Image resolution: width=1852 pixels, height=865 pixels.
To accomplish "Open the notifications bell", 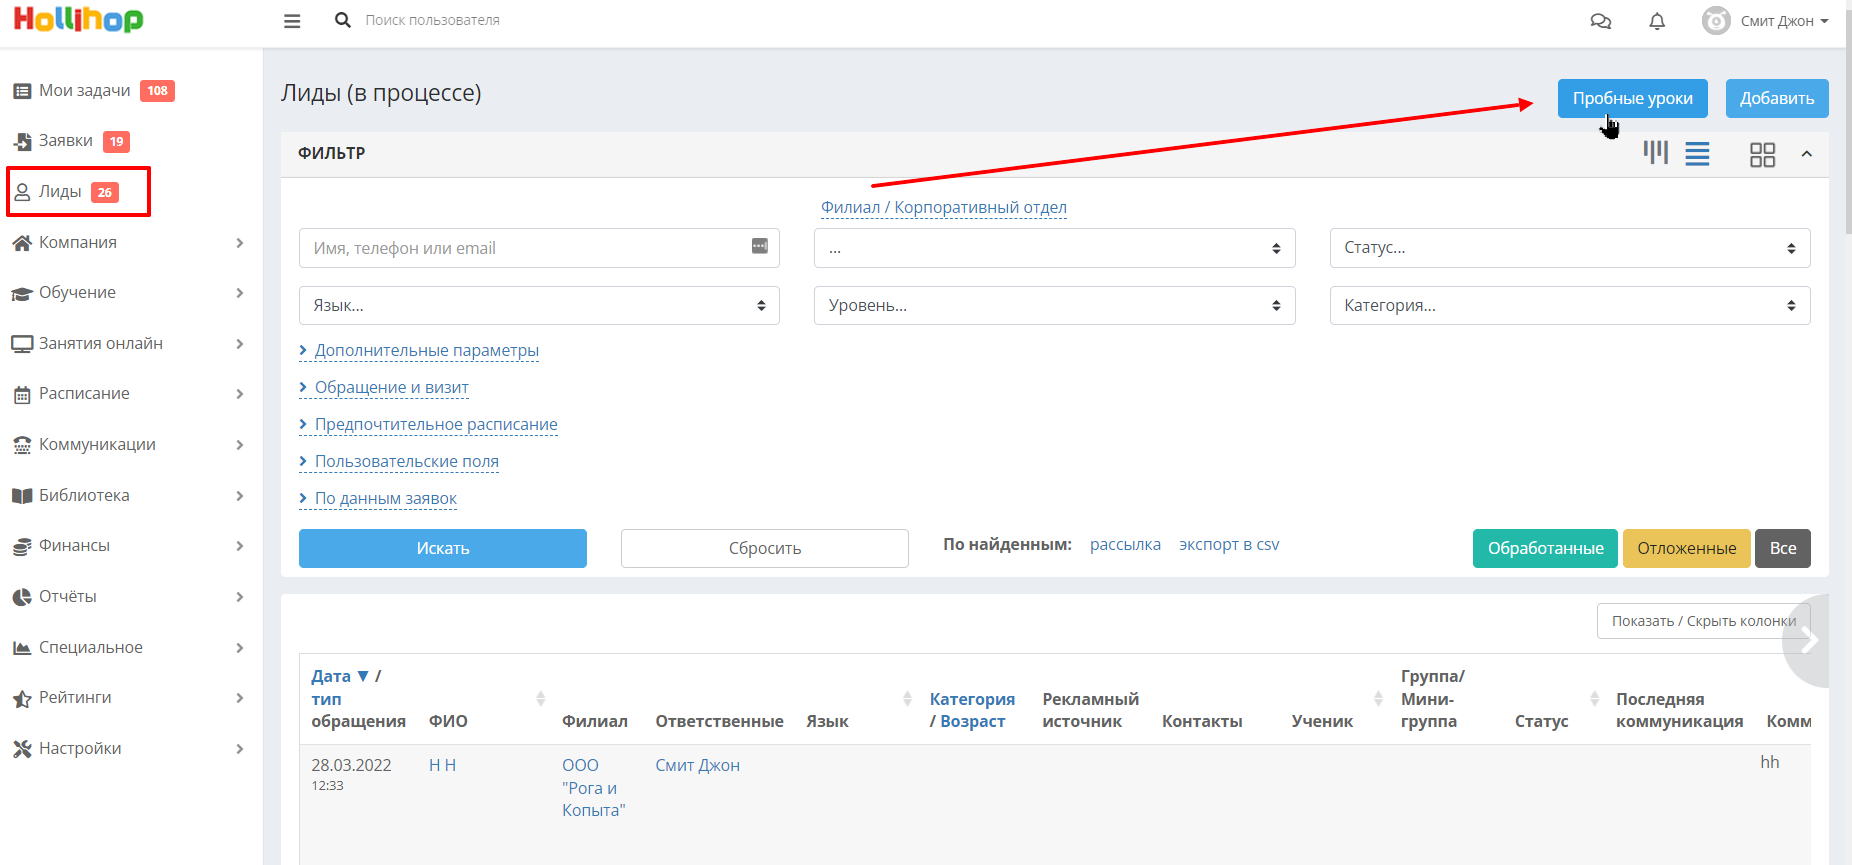I will point(1657,21).
